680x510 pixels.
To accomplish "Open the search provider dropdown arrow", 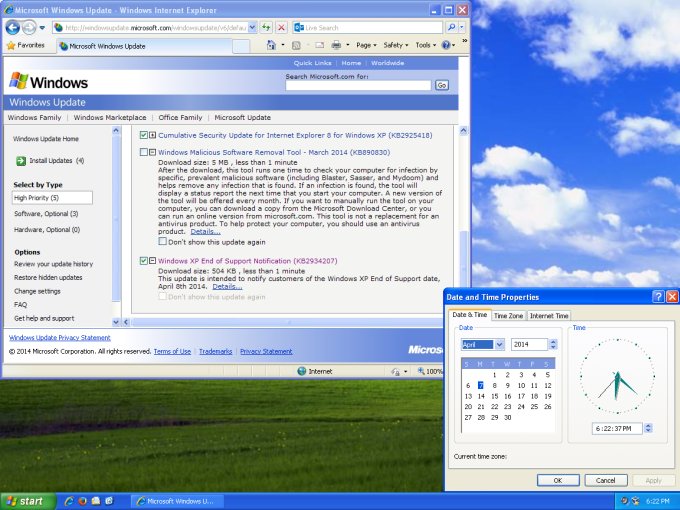I will tap(461, 27).
